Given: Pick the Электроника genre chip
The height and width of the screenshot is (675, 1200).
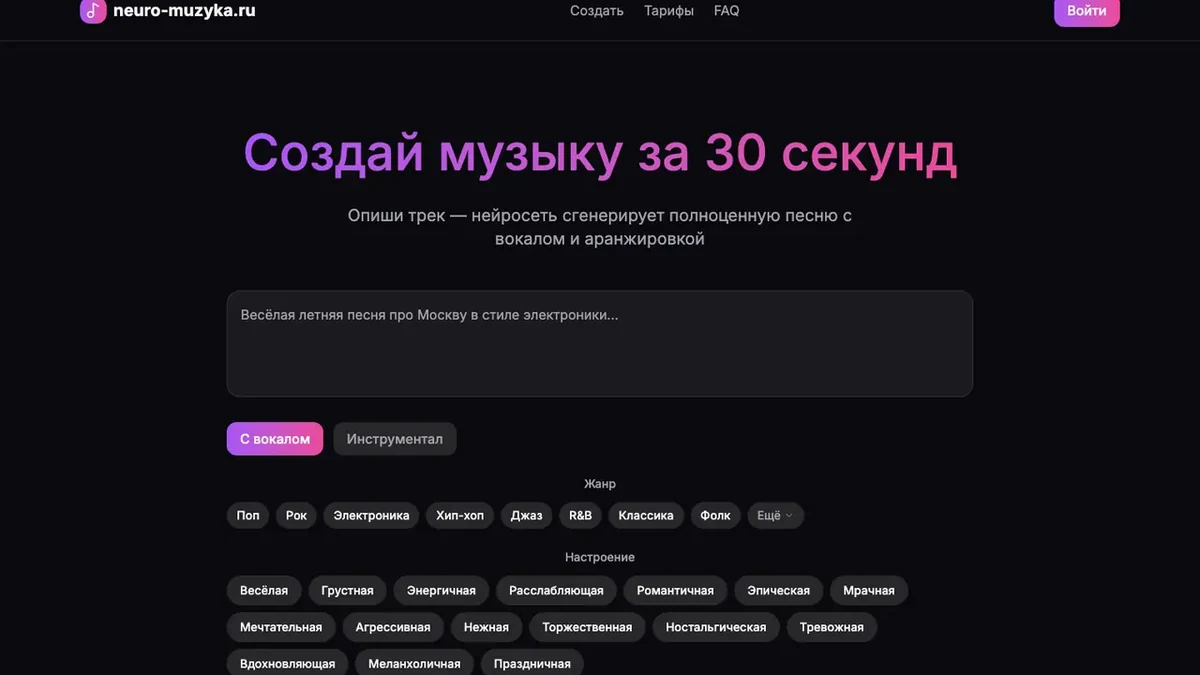Looking at the screenshot, I should click(x=371, y=516).
